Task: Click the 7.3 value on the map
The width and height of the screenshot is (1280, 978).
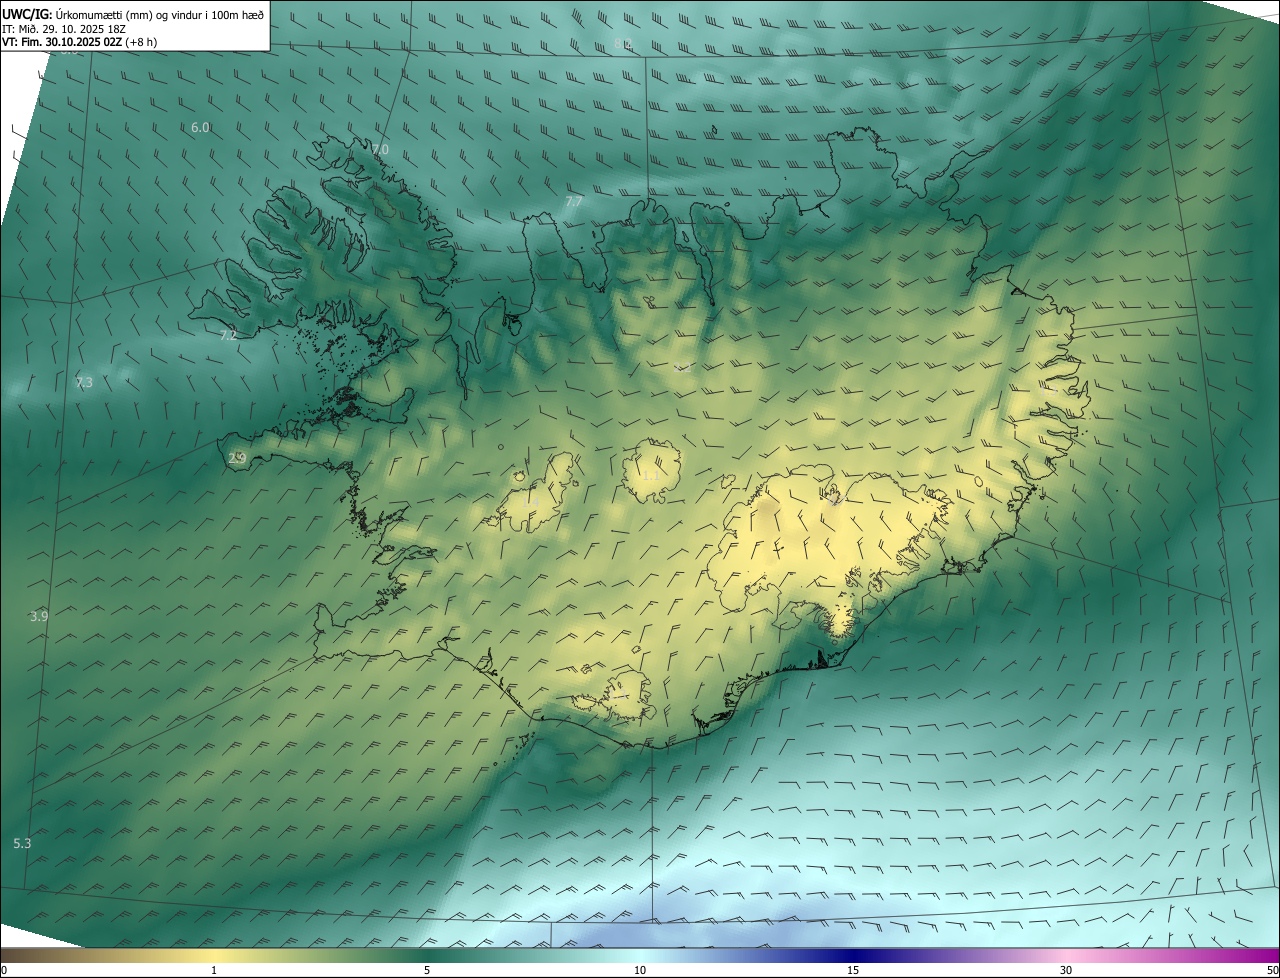Action: point(84,382)
